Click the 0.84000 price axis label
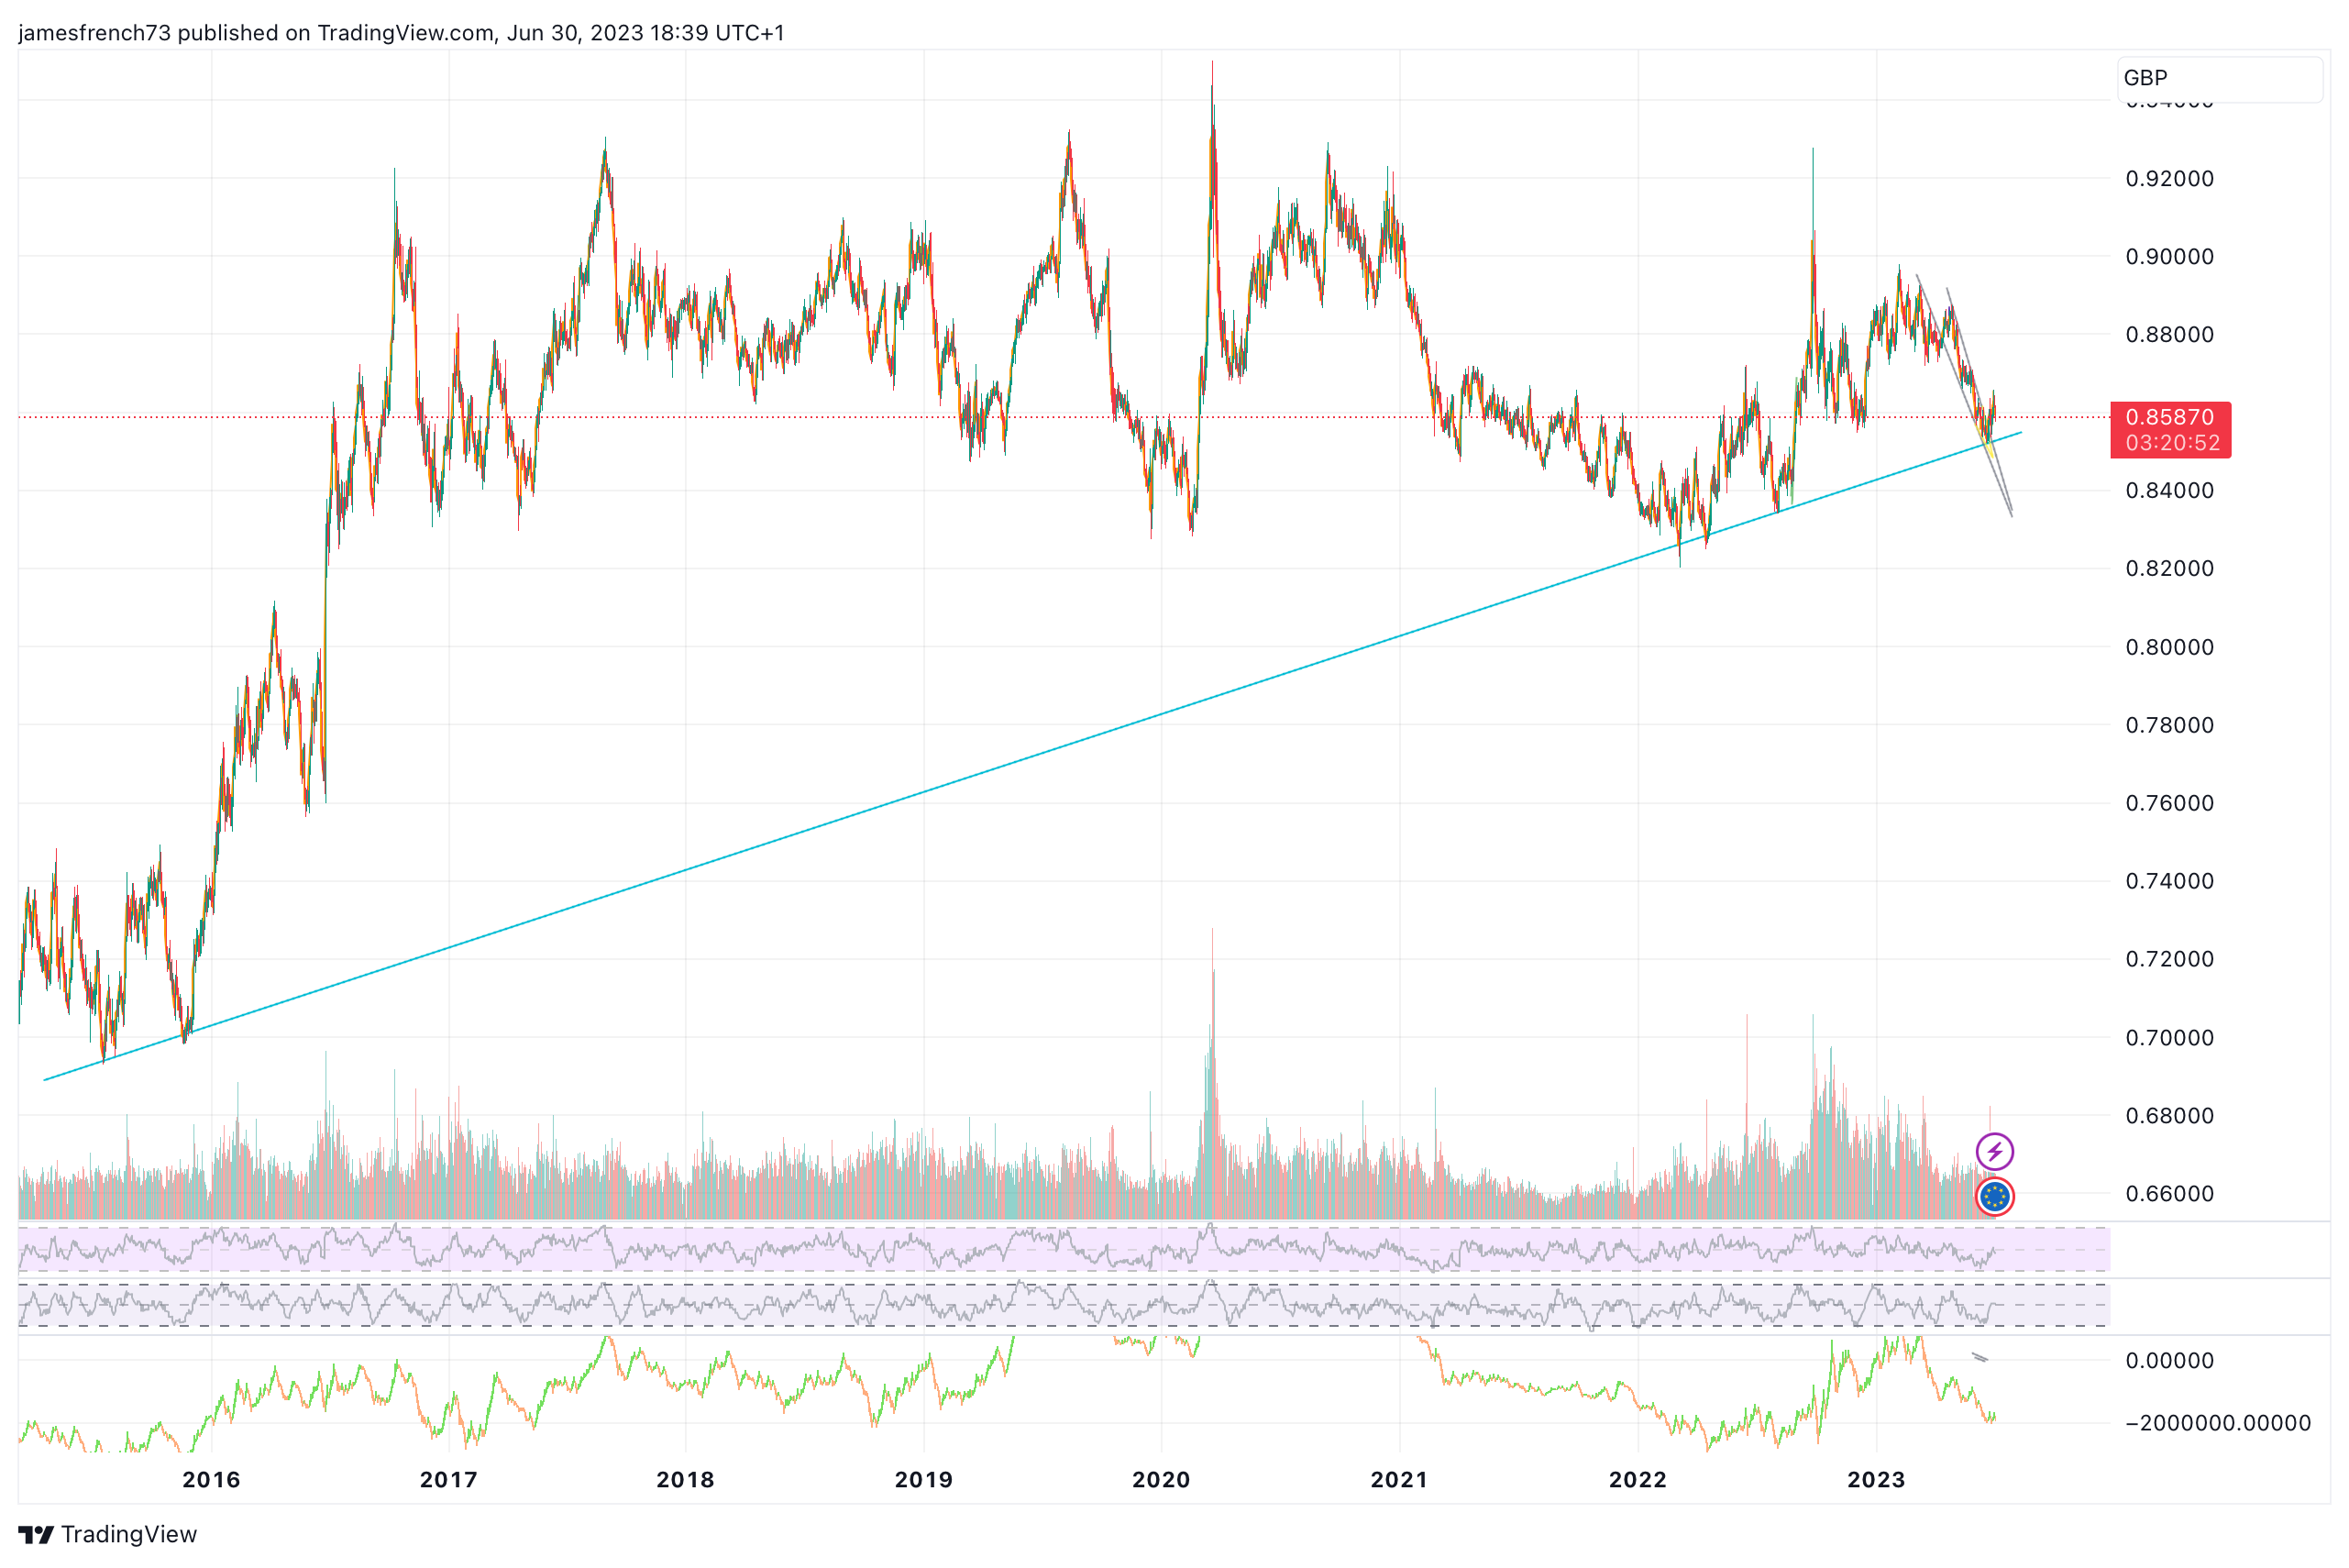Image resolution: width=2349 pixels, height=1568 pixels. coord(2168,490)
